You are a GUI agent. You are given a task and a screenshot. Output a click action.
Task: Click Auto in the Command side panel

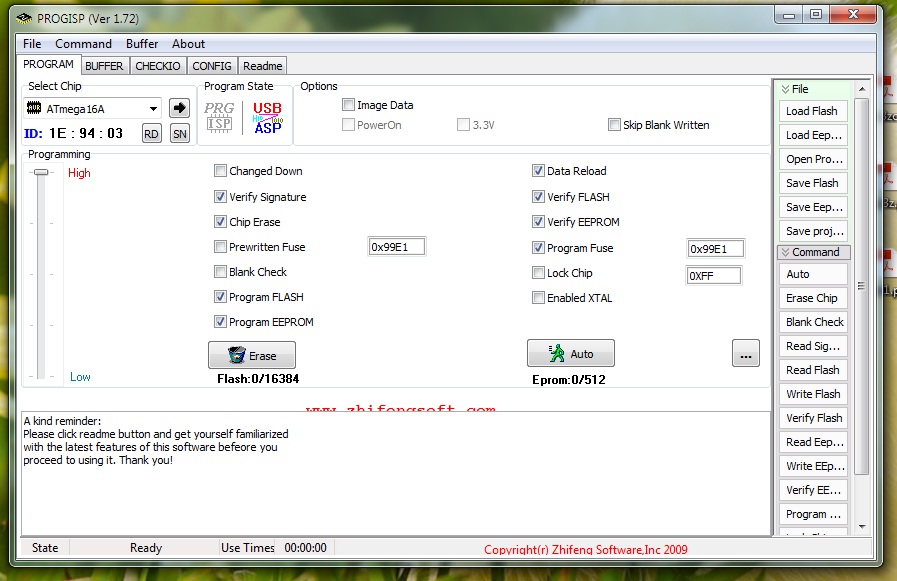click(x=813, y=274)
